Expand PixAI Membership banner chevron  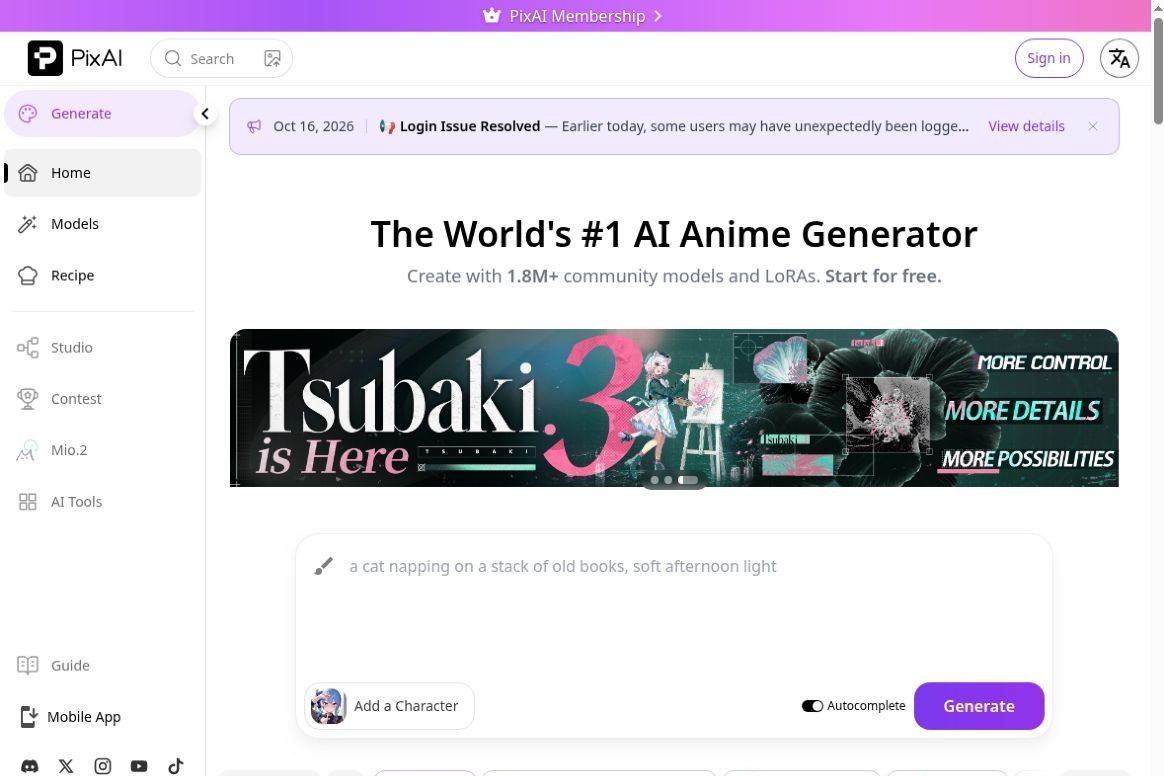658,16
